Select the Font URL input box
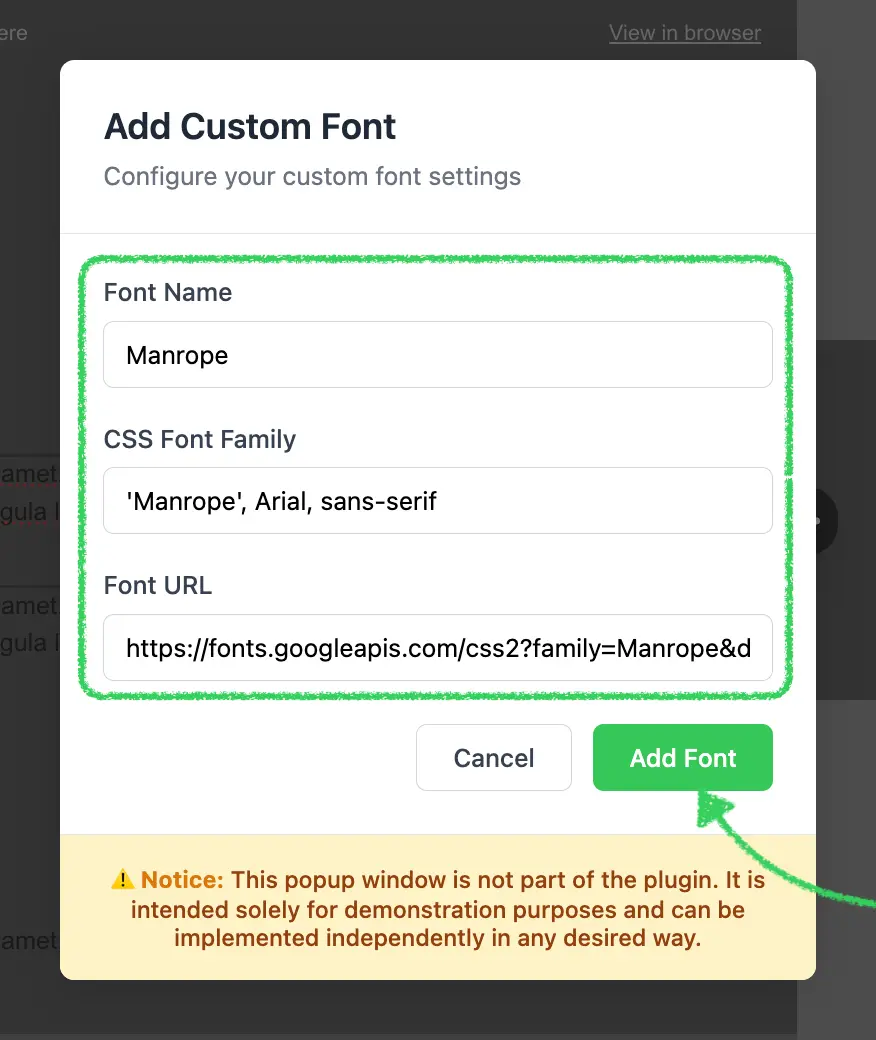This screenshot has height=1040, width=876. (438, 647)
